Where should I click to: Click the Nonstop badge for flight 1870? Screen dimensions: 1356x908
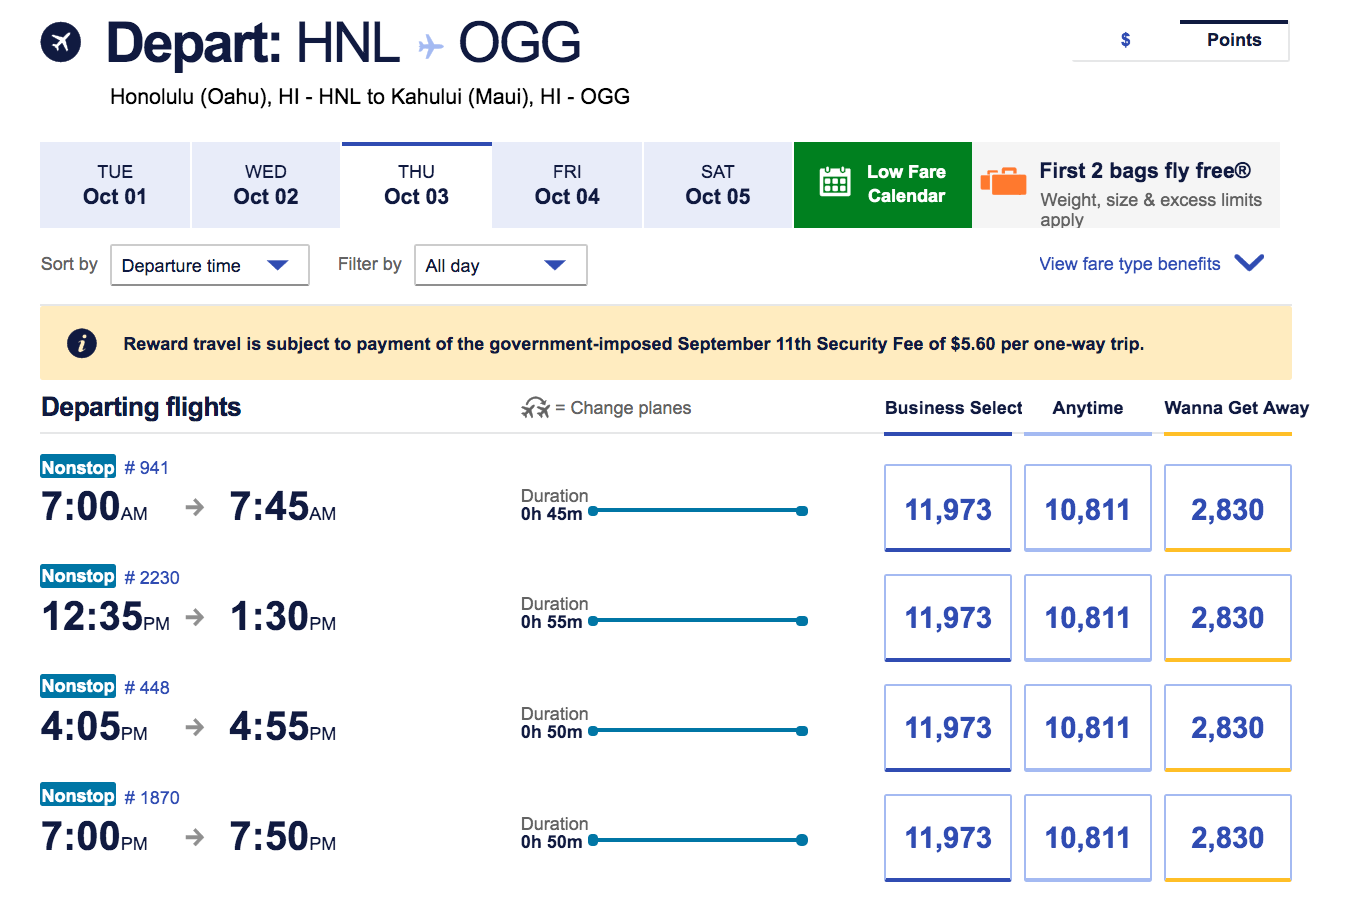pyautogui.click(x=78, y=796)
